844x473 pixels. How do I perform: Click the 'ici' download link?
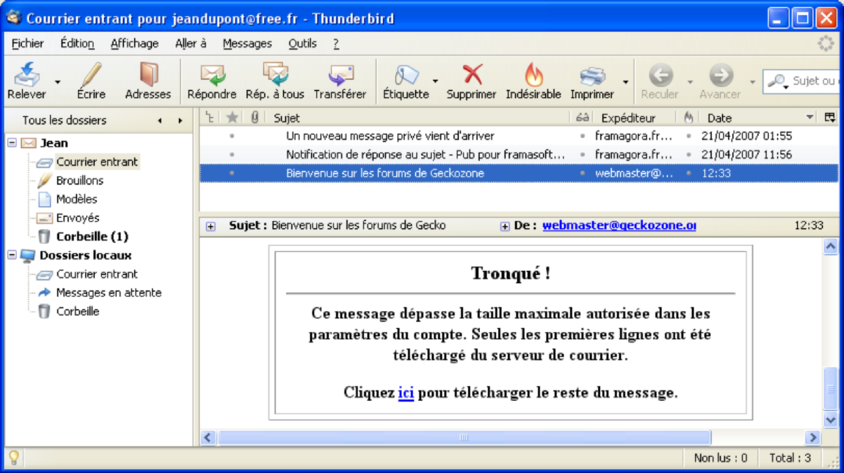[x=406, y=393]
